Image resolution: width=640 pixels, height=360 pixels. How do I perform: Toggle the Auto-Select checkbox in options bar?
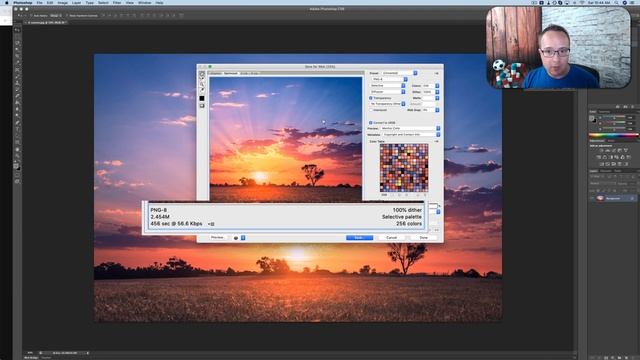coord(31,16)
